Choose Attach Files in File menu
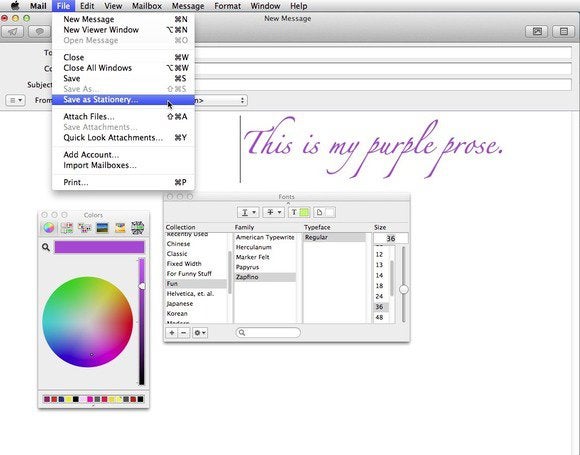Image resolution: width=580 pixels, height=455 pixels. 123,117
